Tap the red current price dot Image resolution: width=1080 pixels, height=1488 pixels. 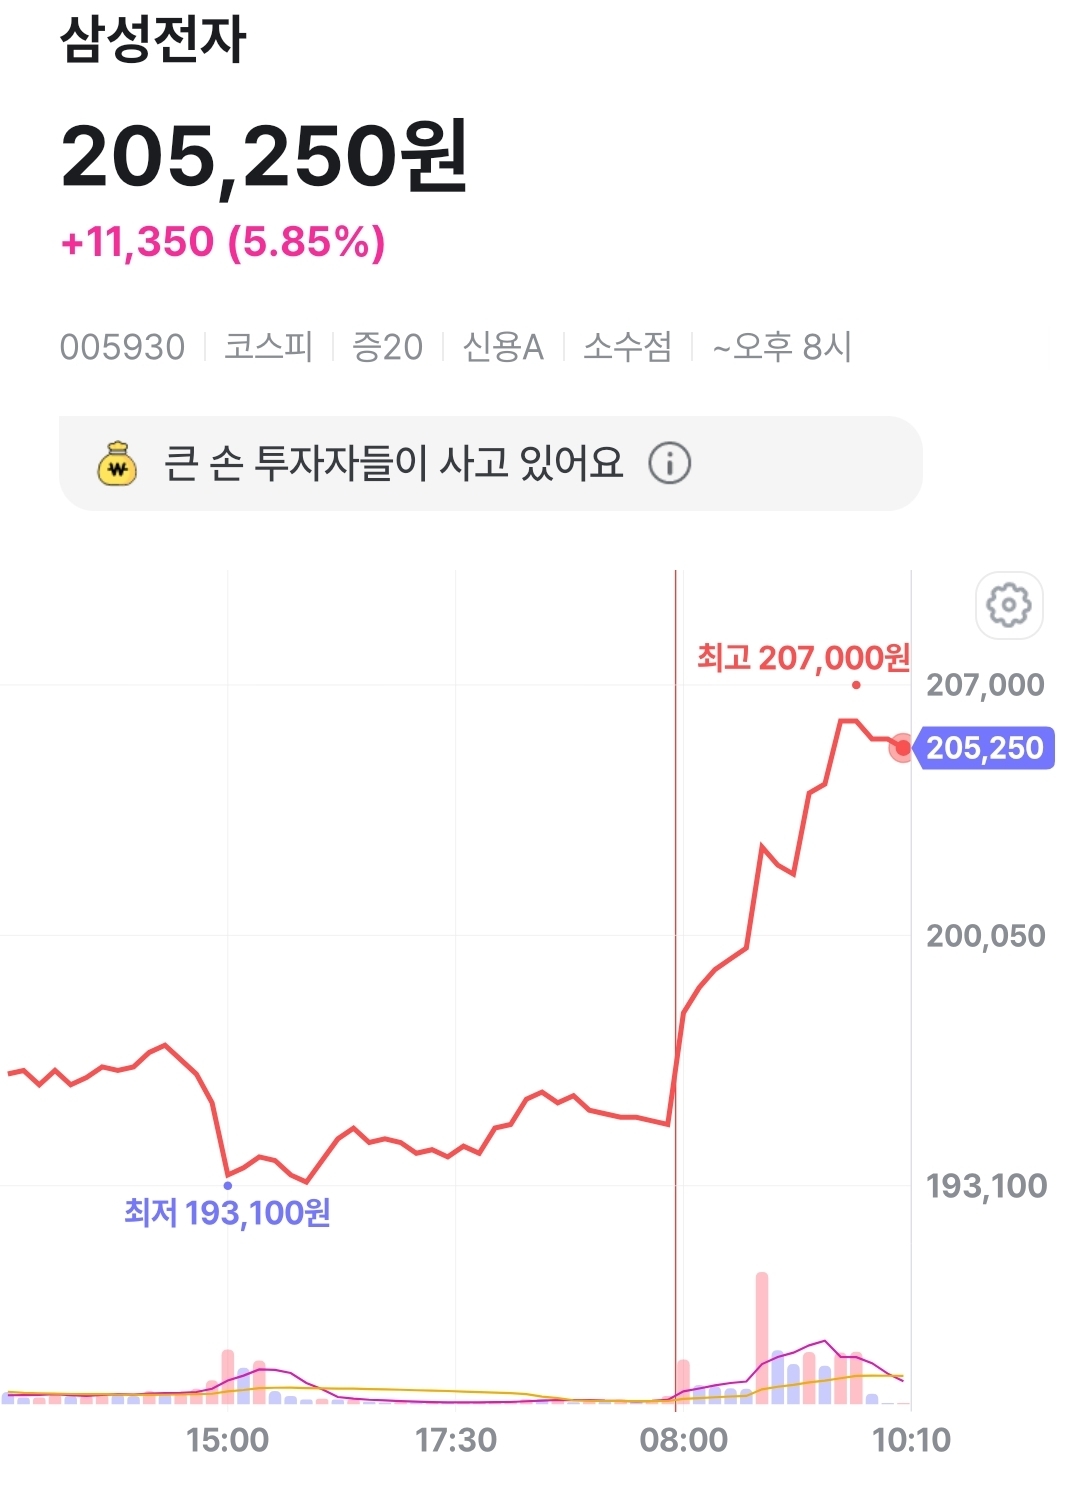[903, 747]
